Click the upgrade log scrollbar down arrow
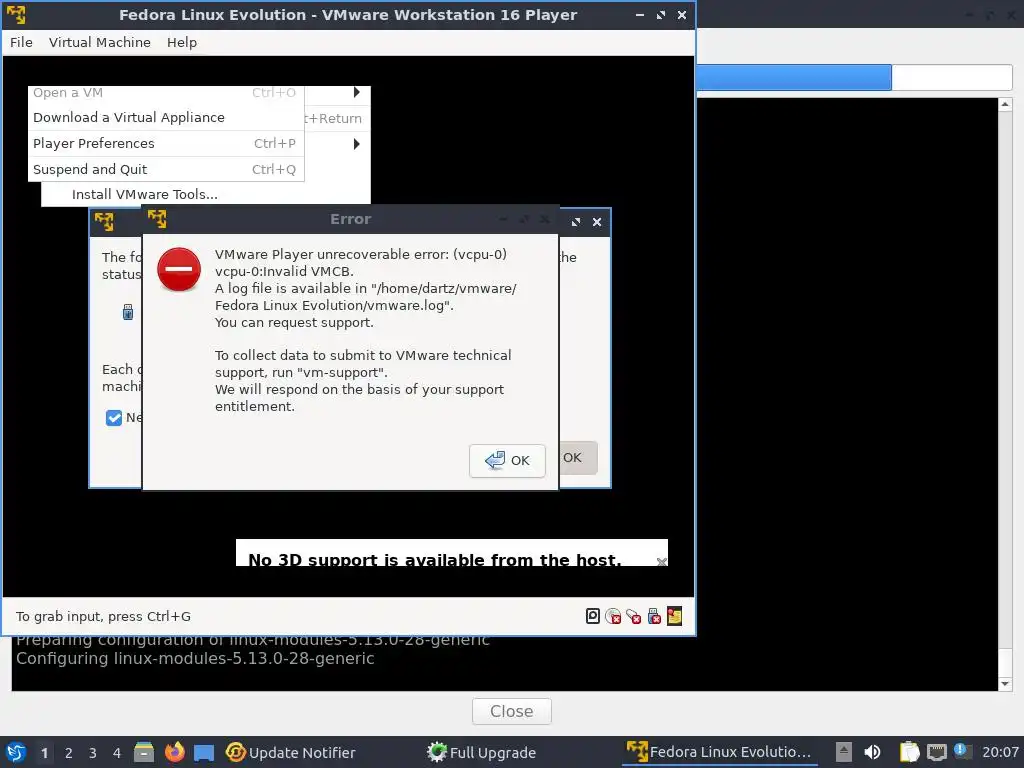Screen dimensions: 1024x768 (1005, 684)
